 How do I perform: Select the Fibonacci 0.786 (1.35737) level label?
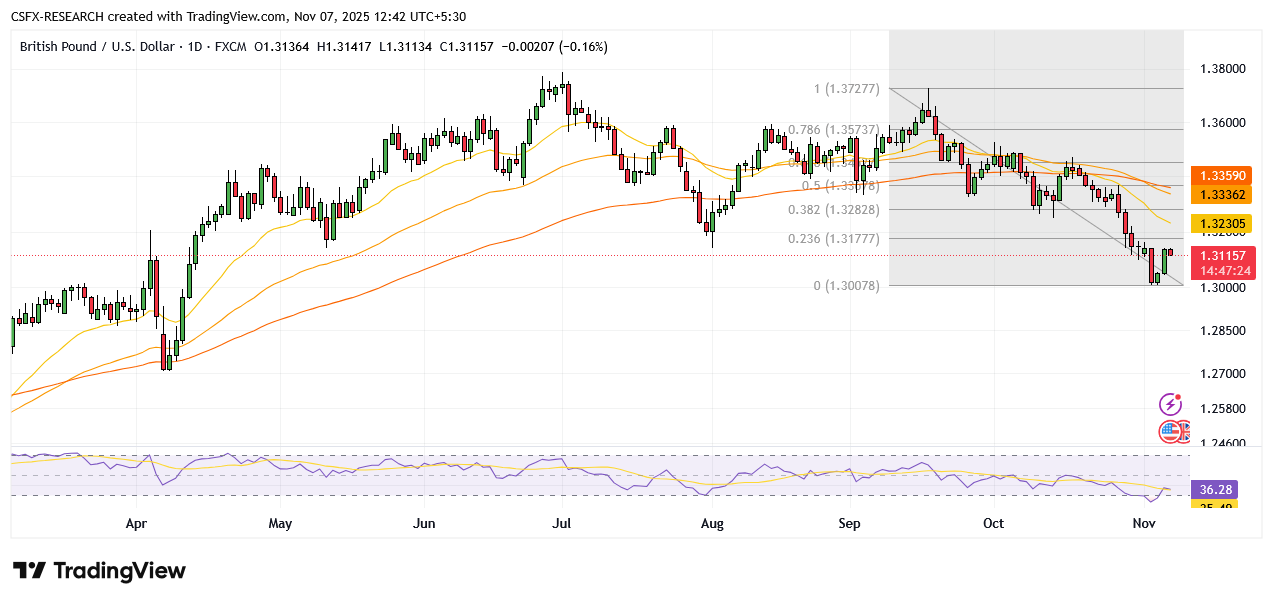833,130
